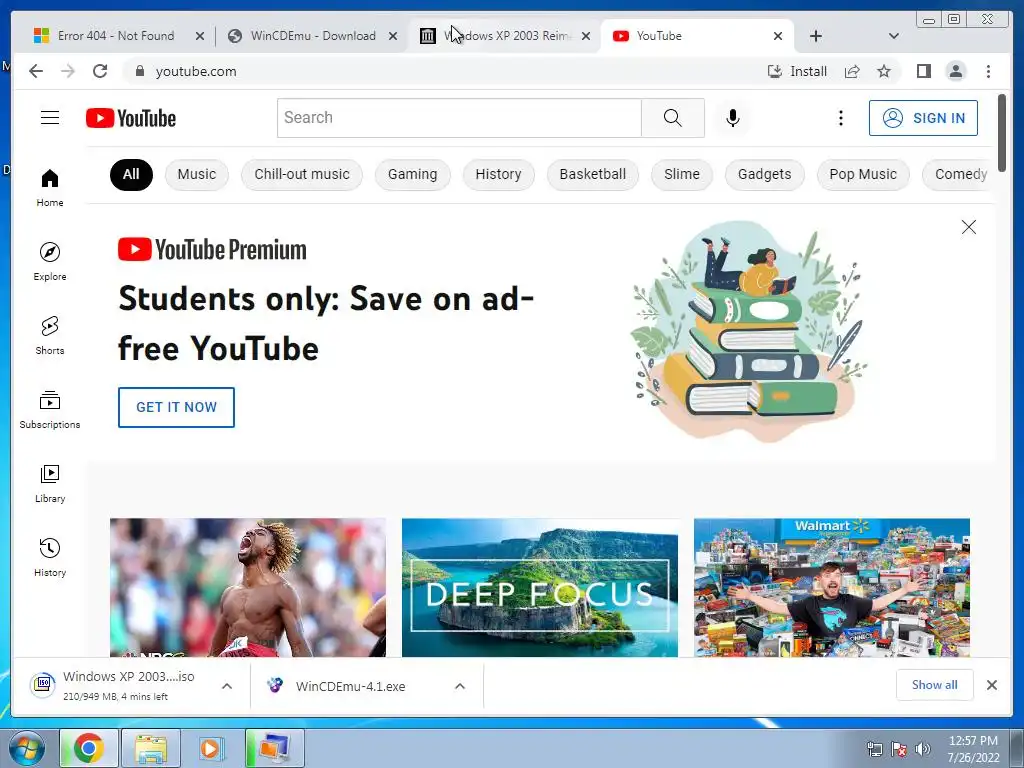Screen dimensions: 1024x768
Task: Expand WinCDEmu-4.1.exe download options
Action: 460,686
